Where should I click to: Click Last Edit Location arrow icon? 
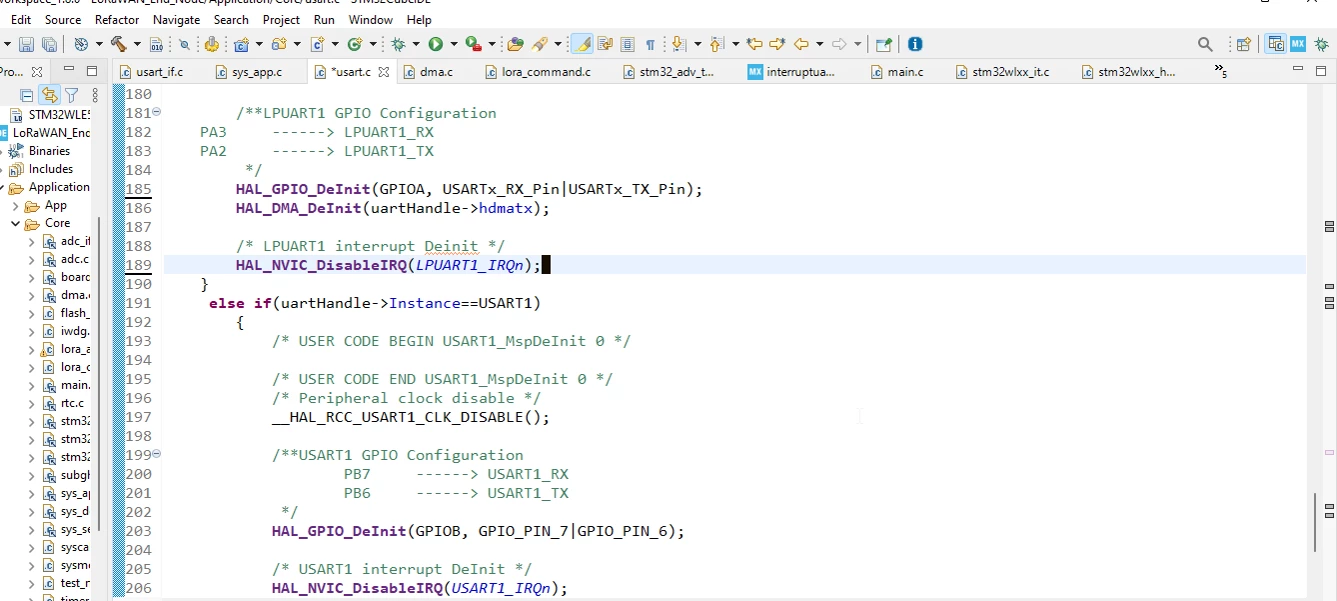click(754, 44)
